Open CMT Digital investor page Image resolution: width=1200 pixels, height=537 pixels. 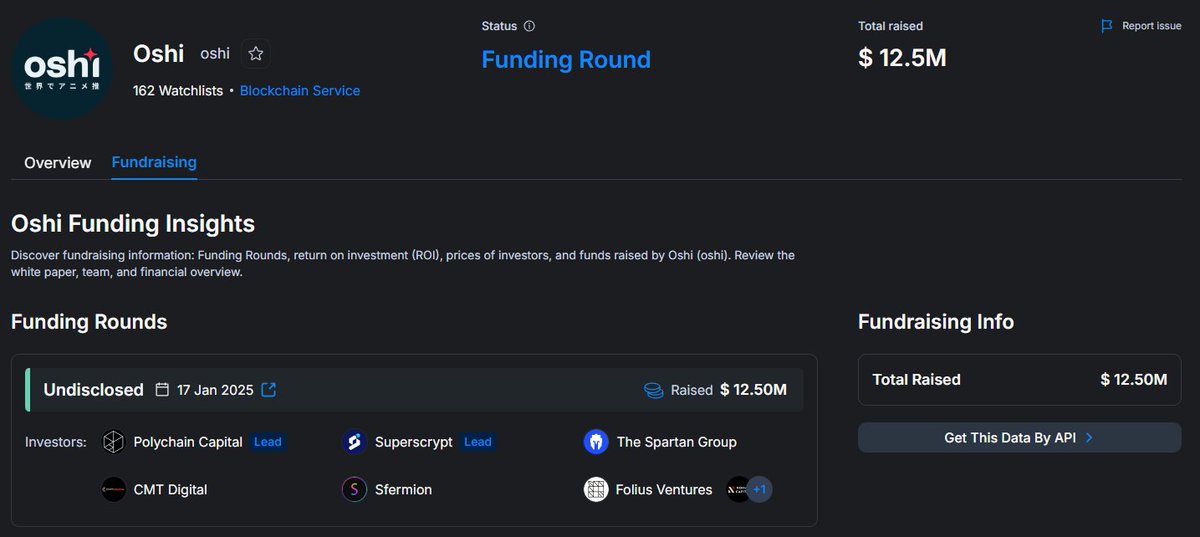click(x=171, y=490)
